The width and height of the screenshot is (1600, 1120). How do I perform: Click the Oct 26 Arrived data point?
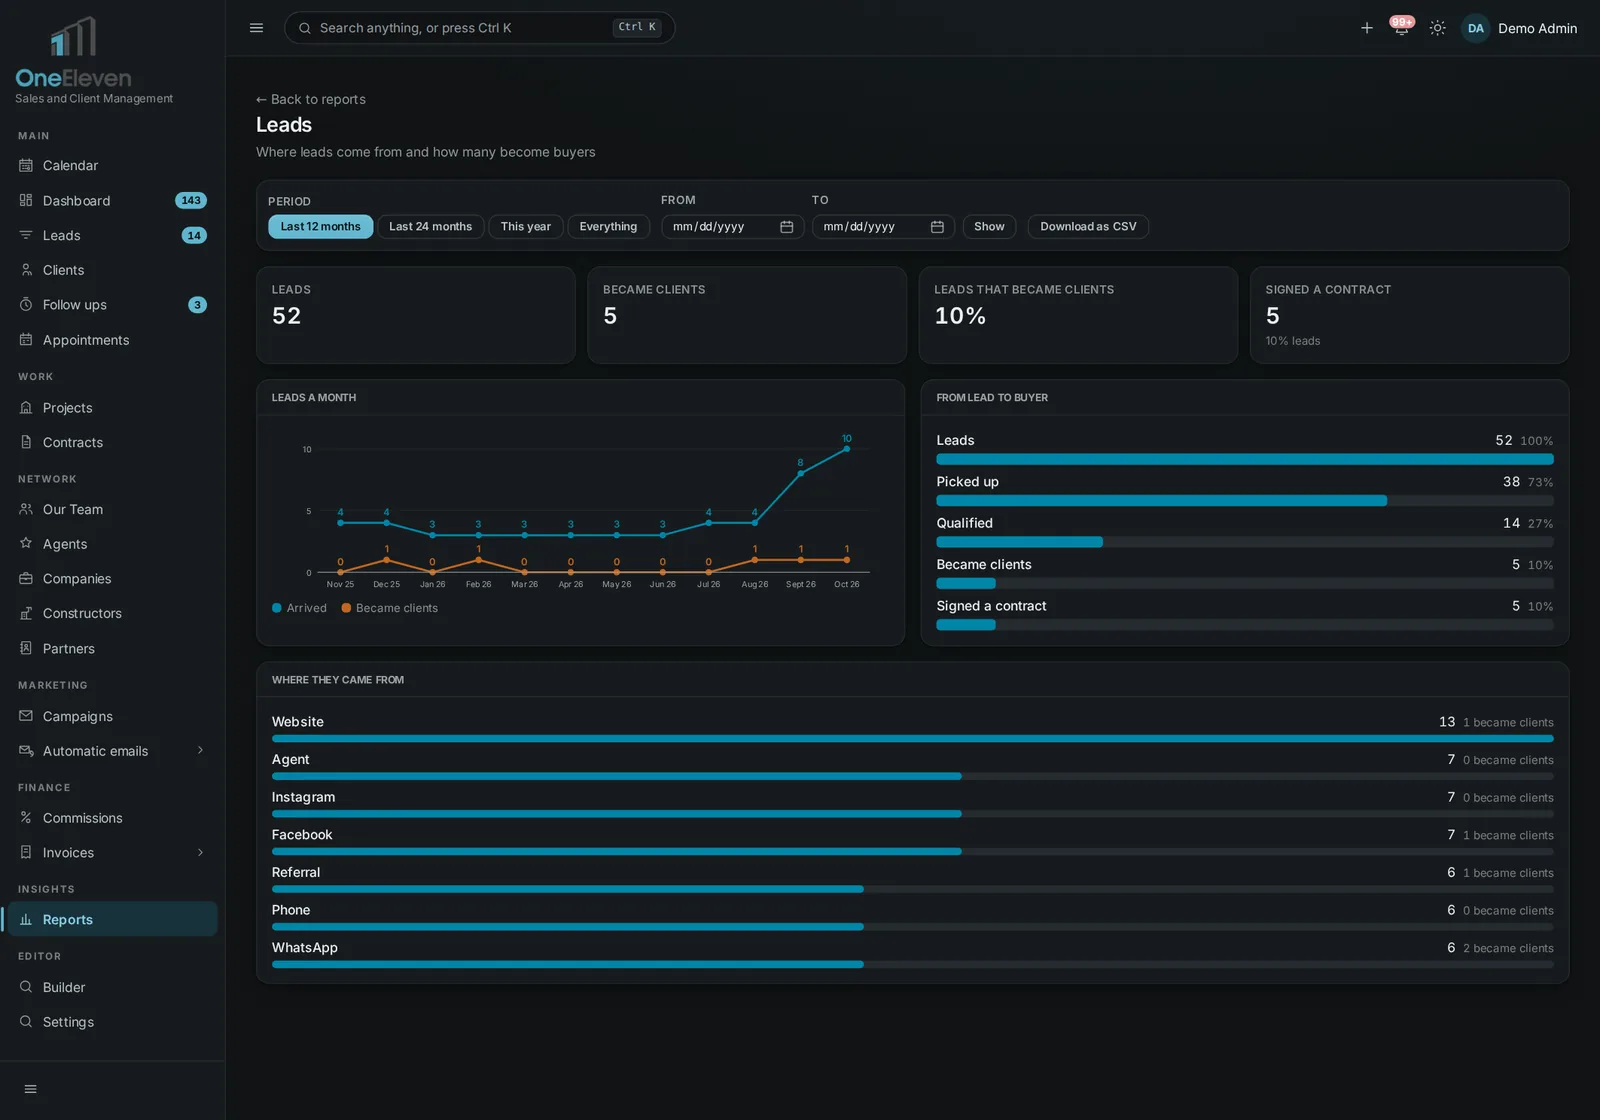coord(847,449)
